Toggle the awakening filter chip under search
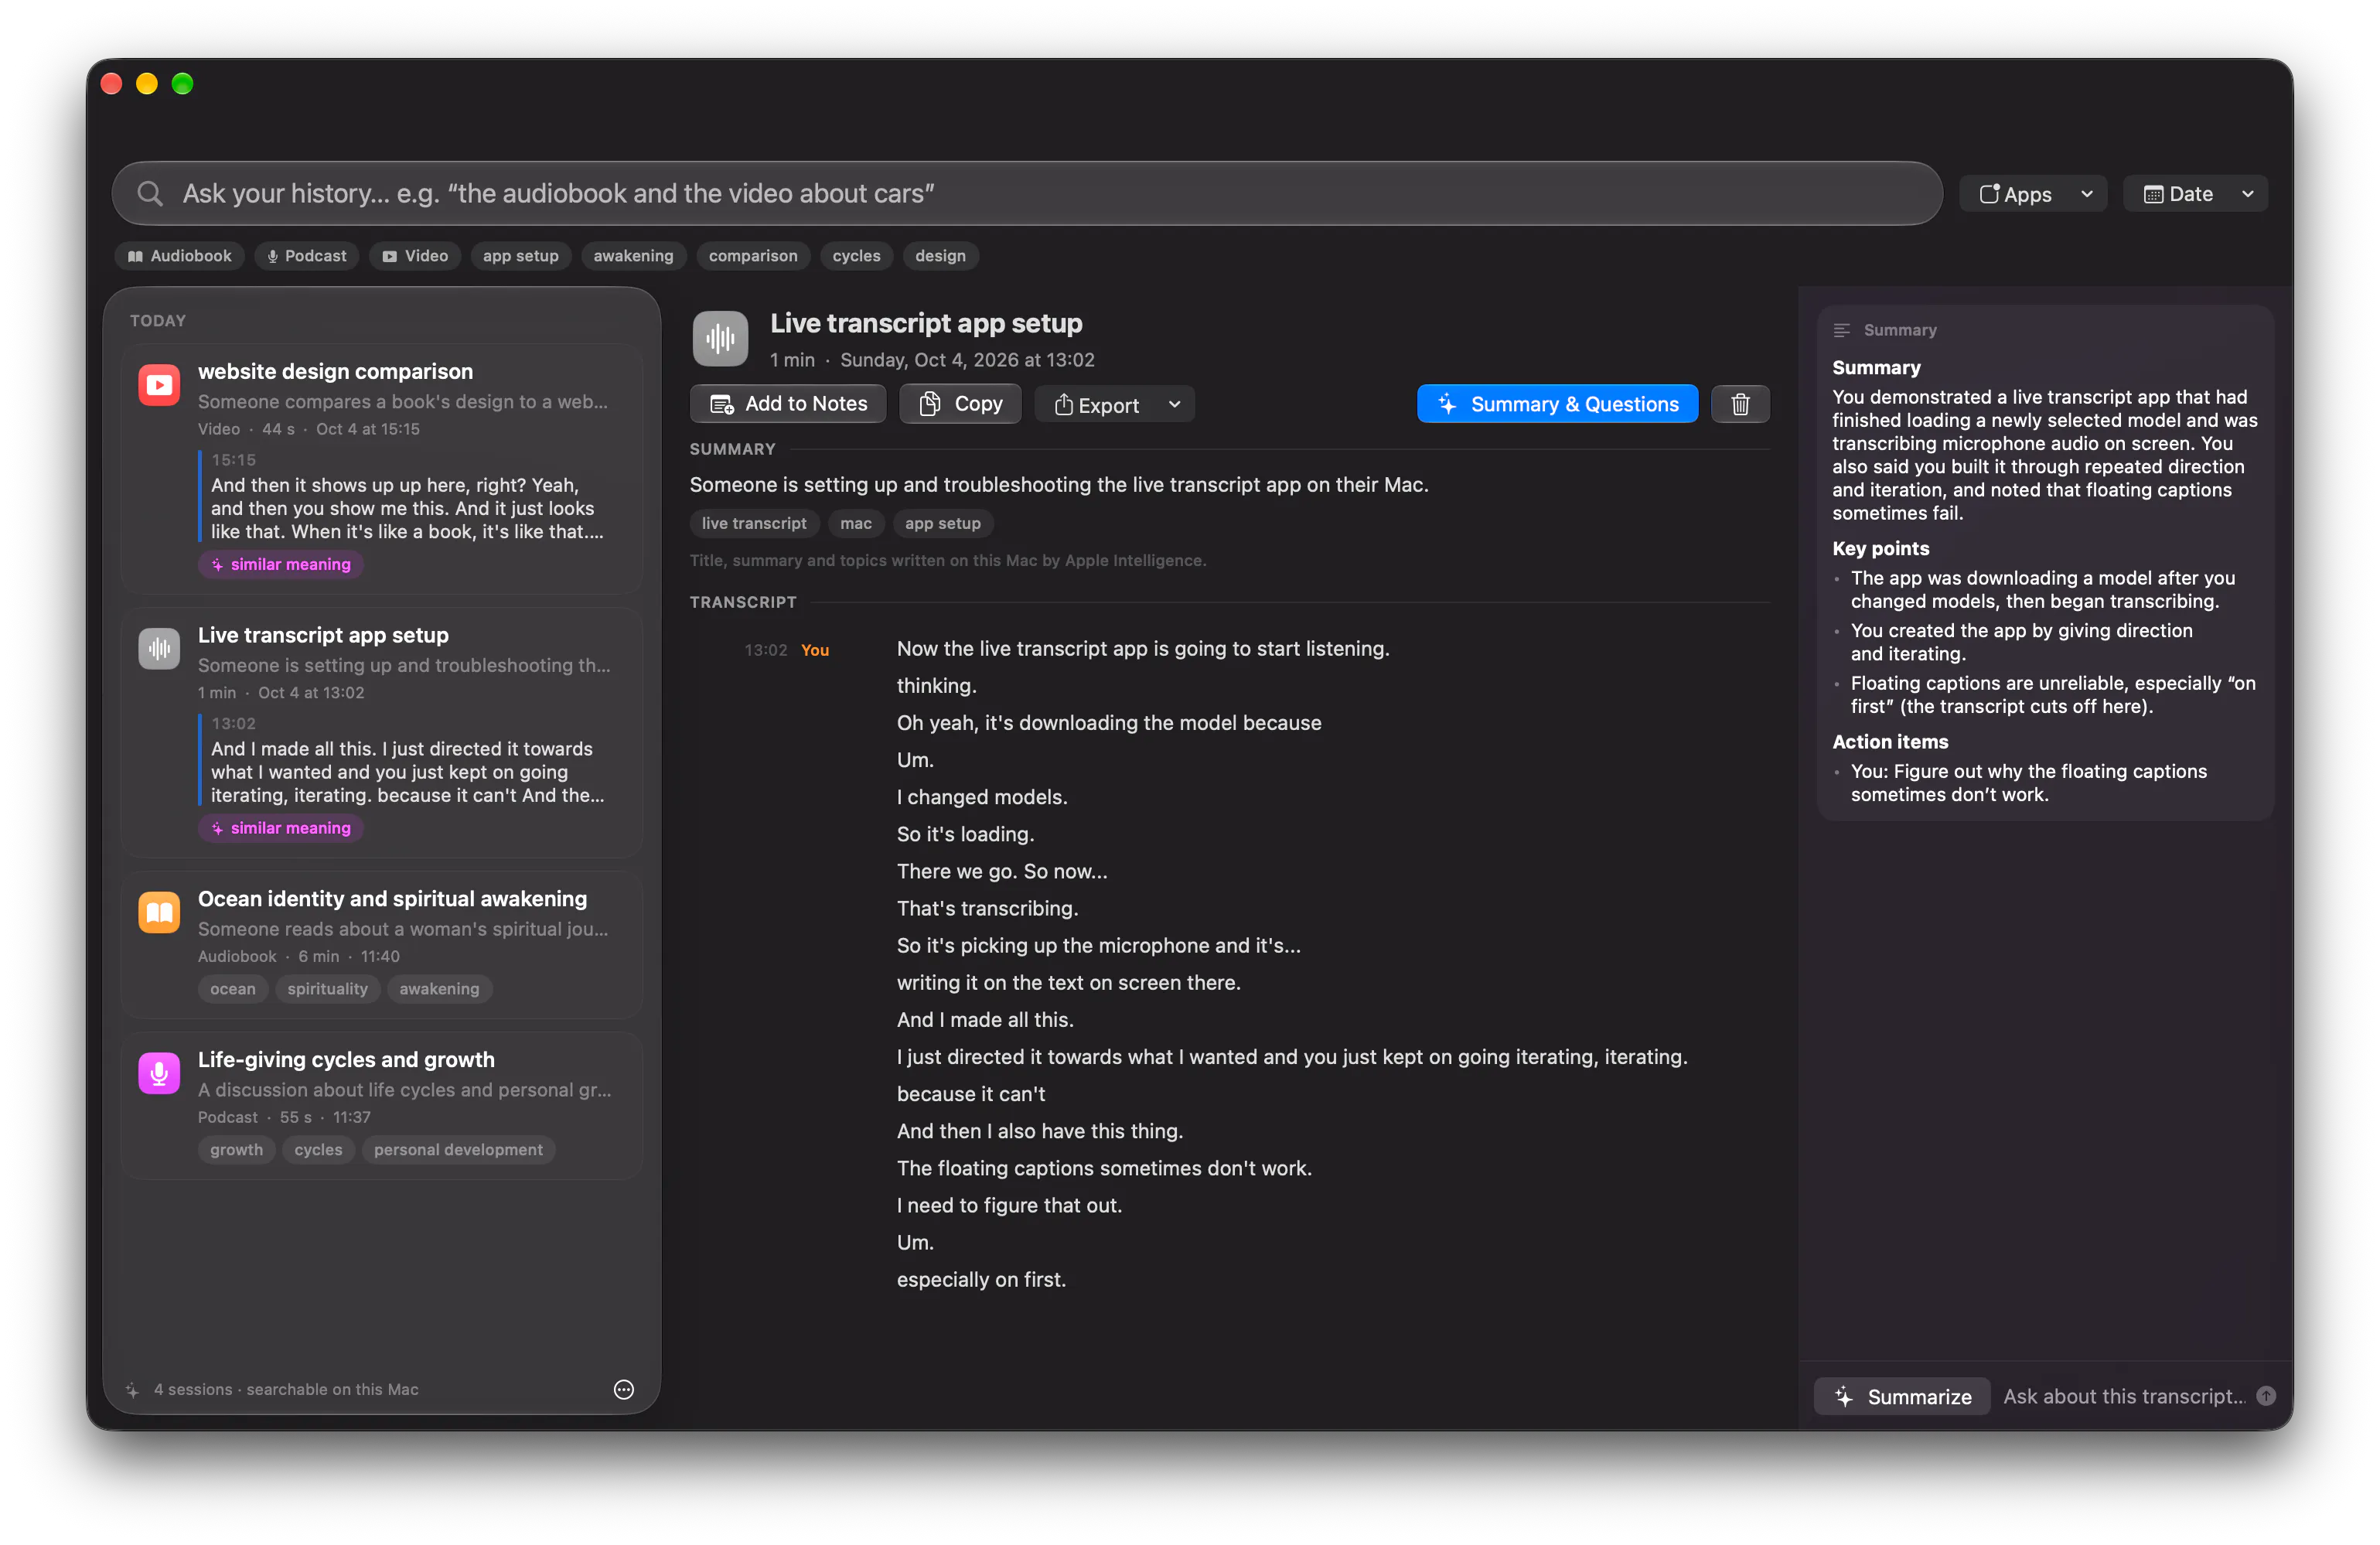The width and height of the screenshot is (2380, 1545). pyautogui.click(x=633, y=256)
